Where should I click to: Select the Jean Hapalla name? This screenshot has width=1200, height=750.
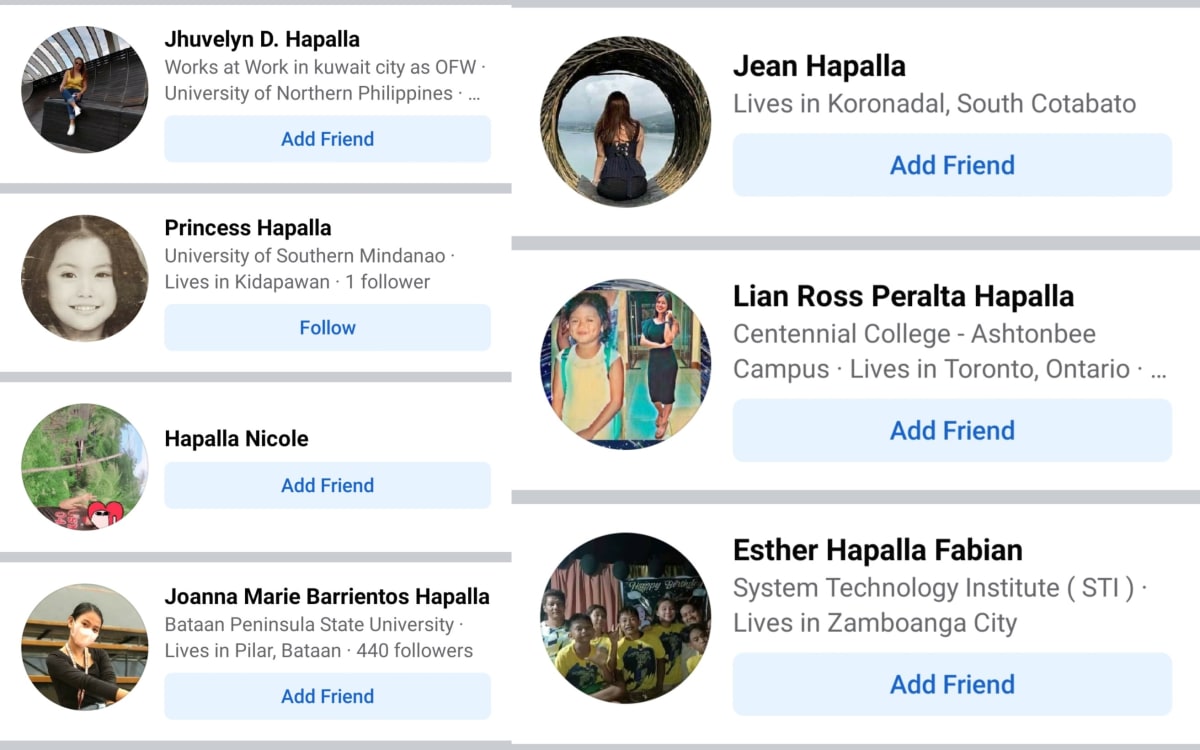[x=819, y=67]
